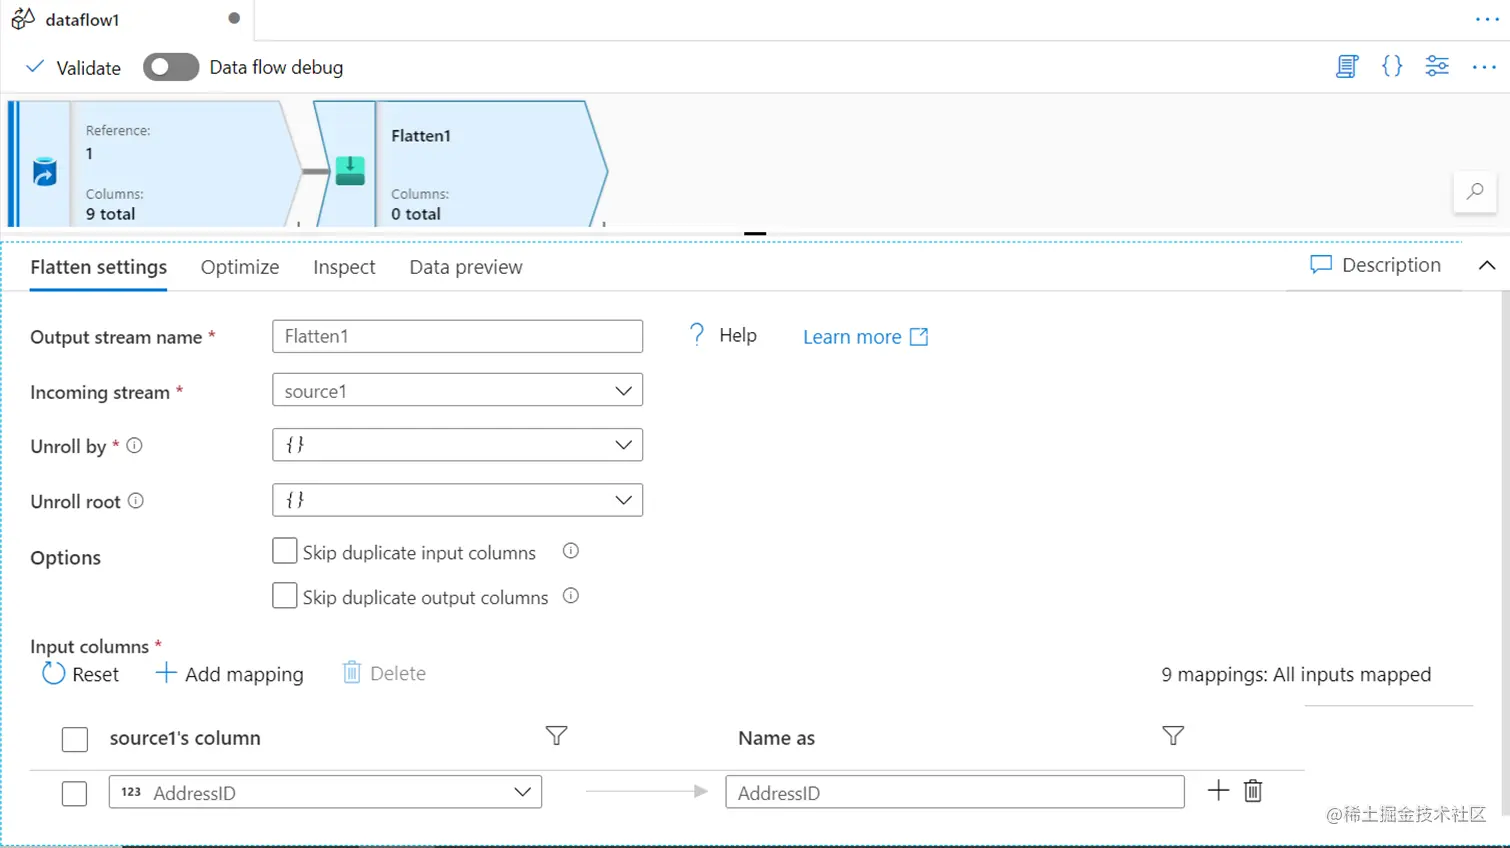
Task: Close the unsaved dataflow1 tab dot
Action: 234,18
